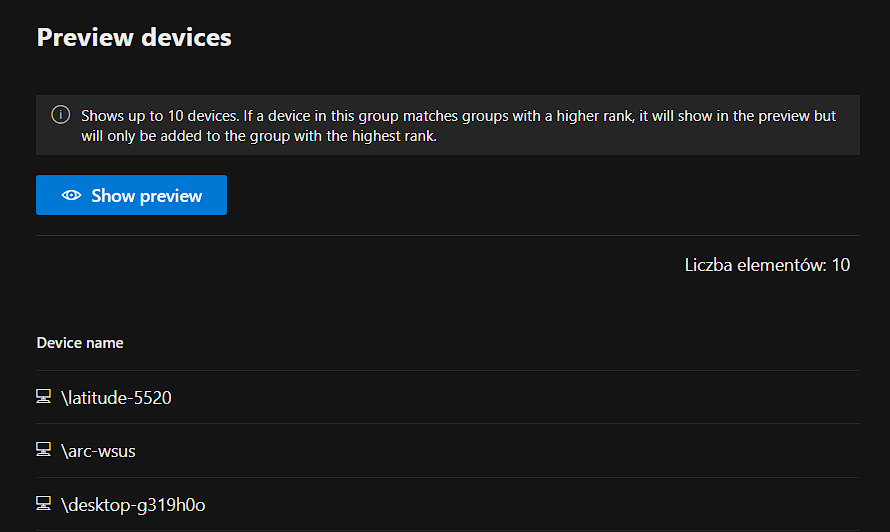
Task: Click the 'Shows up to 10 devices' sentence
Action: [x=160, y=116]
